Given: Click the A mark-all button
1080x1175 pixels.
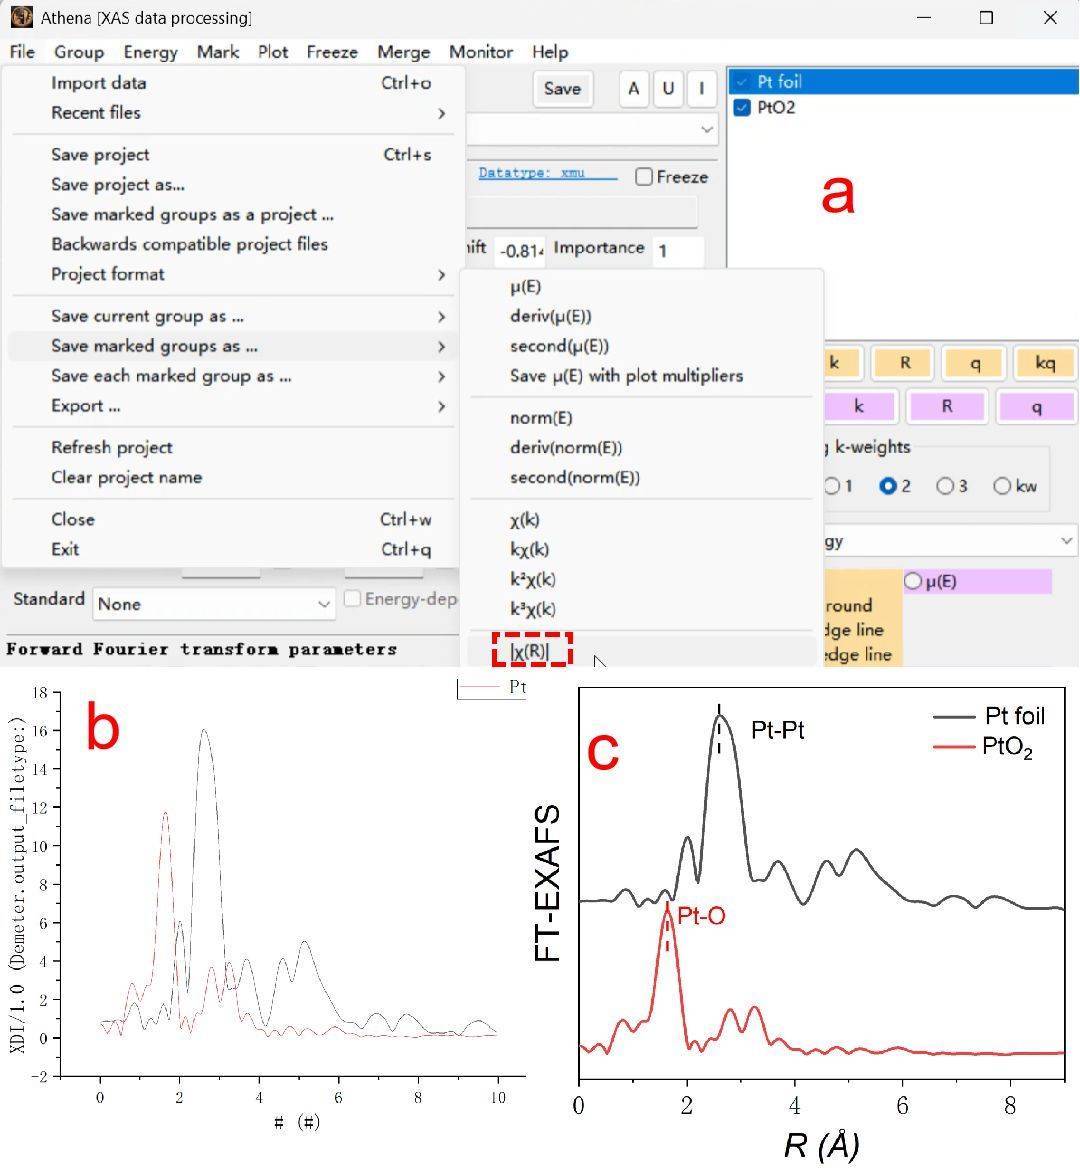Looking at the screenshot, I should click(x=633, y=89).
